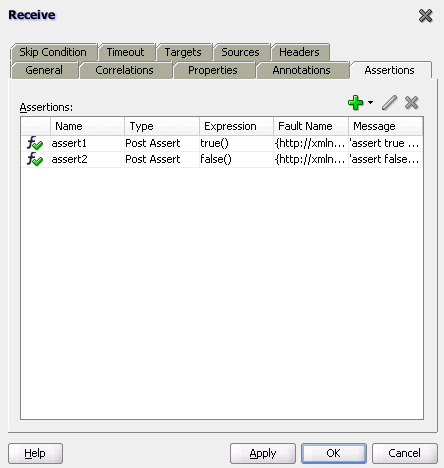444x468 pixels.
Task: Select the assert2 name cell
Action: (x=87, y=159)
